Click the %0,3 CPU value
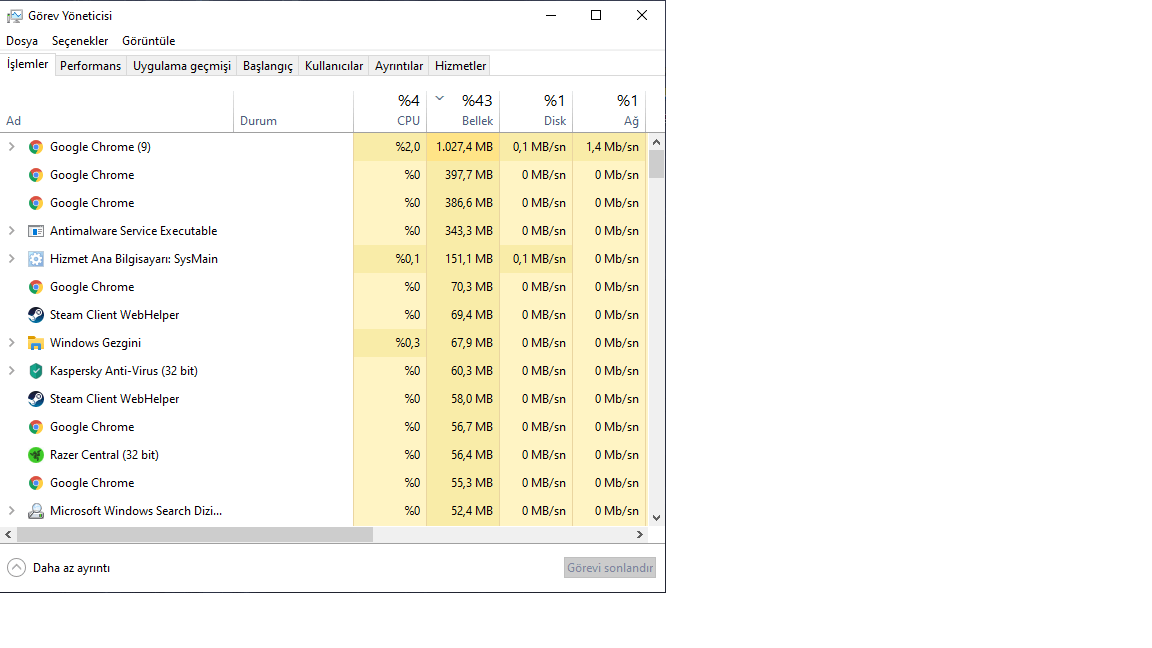 [x=408, y=343]
